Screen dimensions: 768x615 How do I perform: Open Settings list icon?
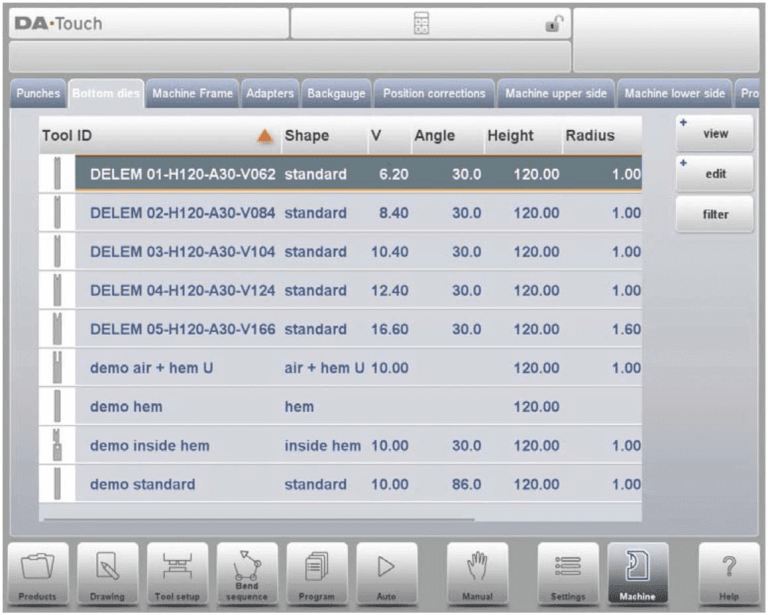click(568, 574)
